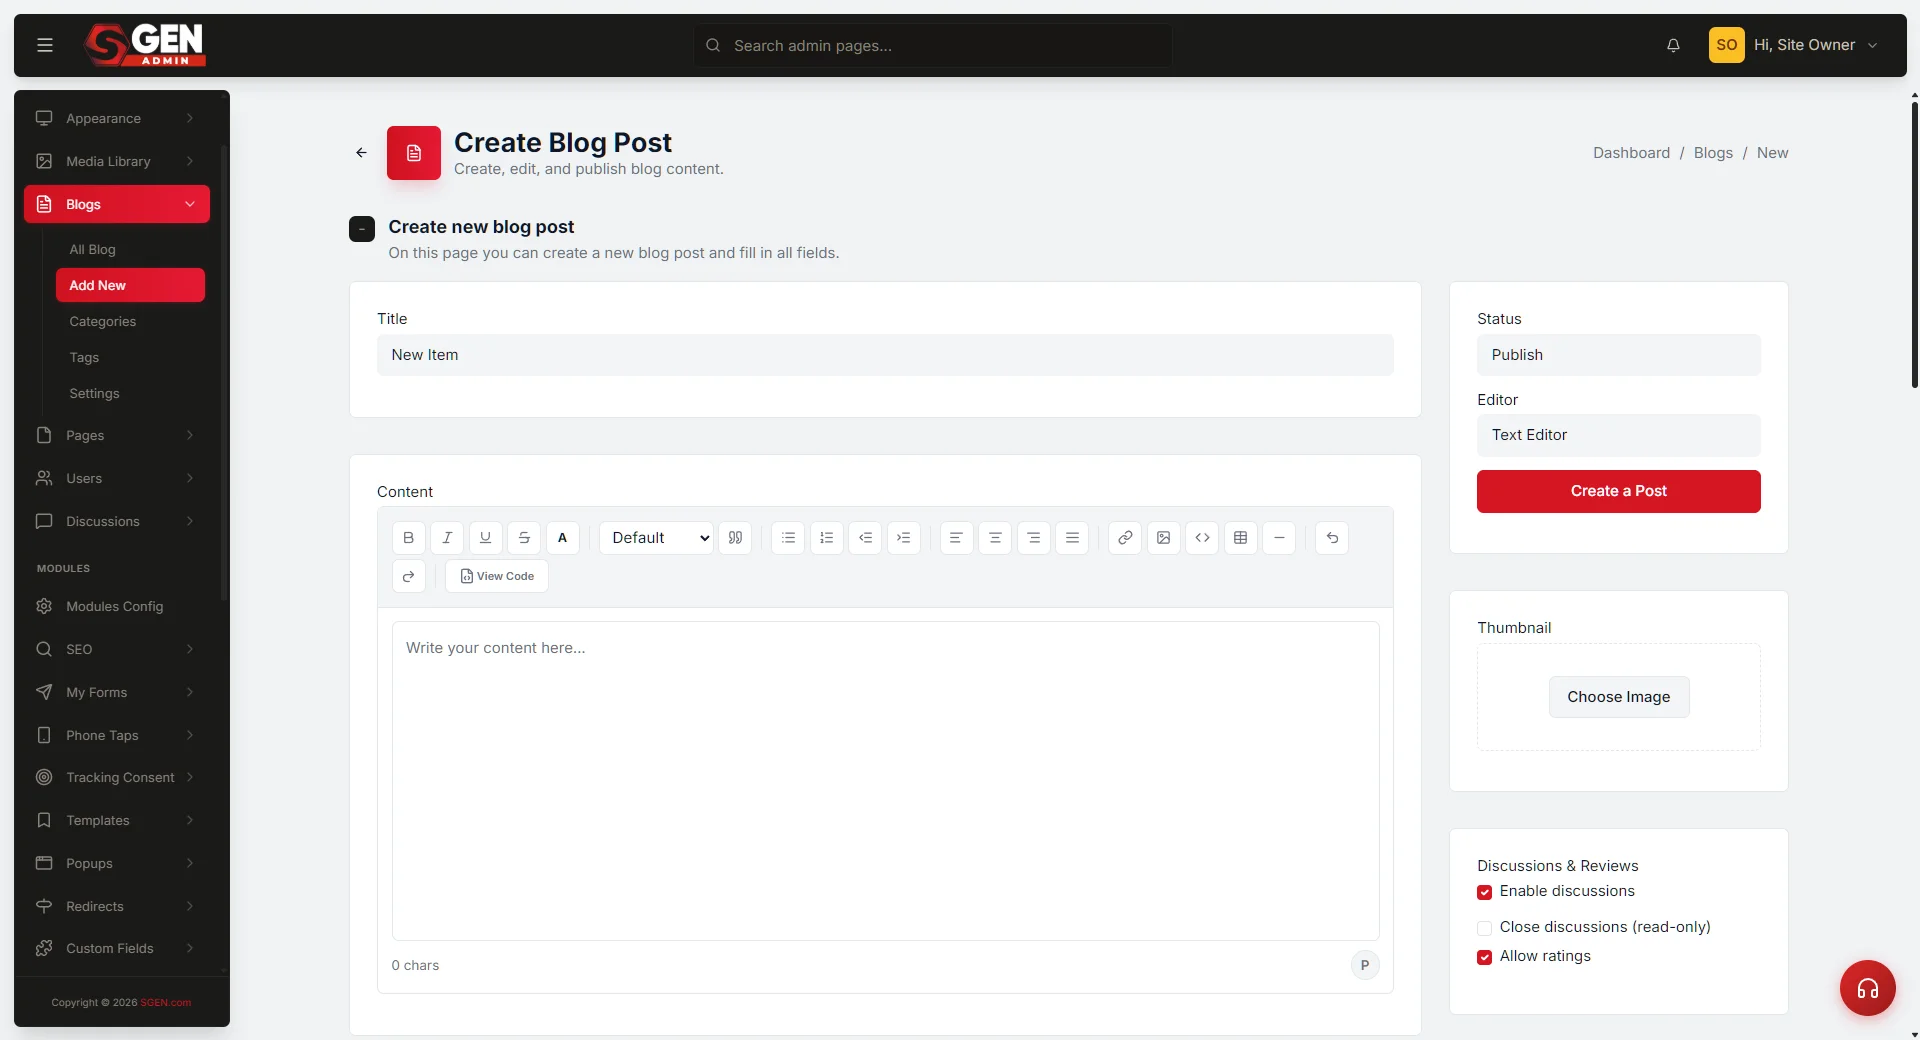
Task: Open the Status Publish dropdown
Action: pyautogui.click(x=1618, y=355)
